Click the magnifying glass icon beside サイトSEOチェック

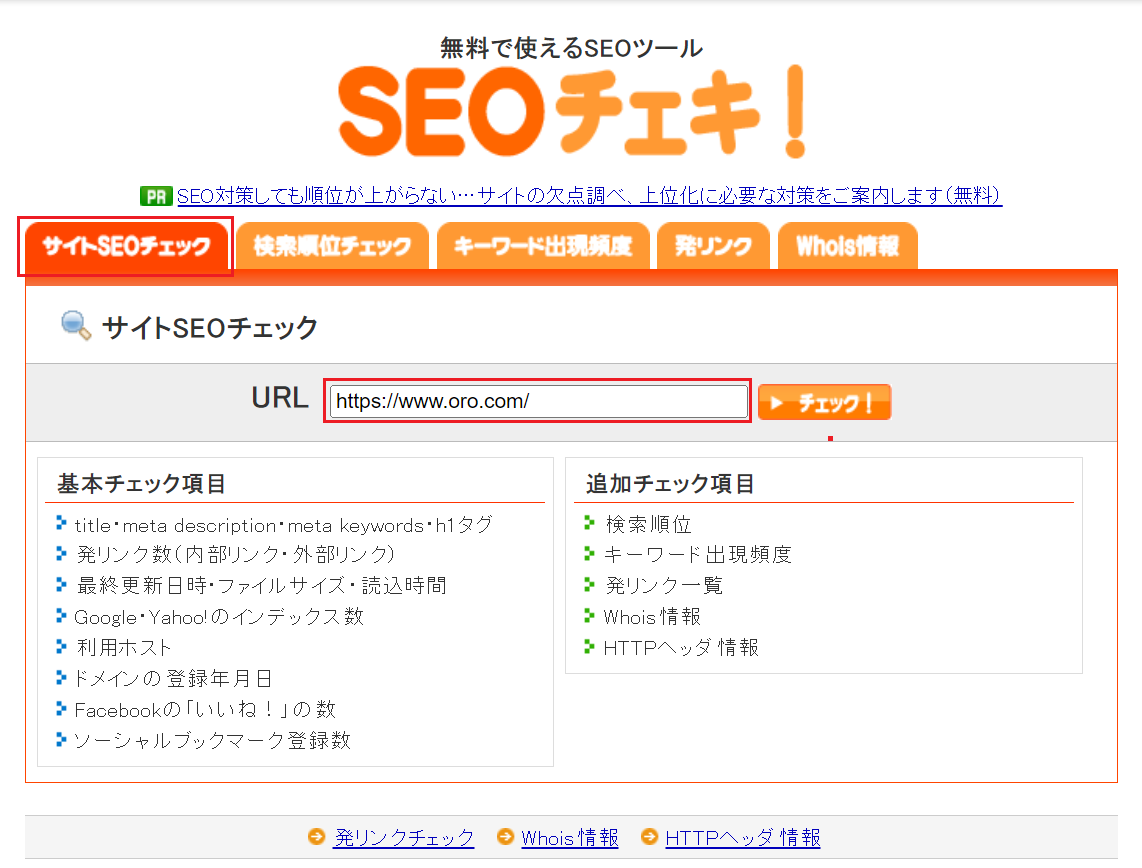click(73, 325)
